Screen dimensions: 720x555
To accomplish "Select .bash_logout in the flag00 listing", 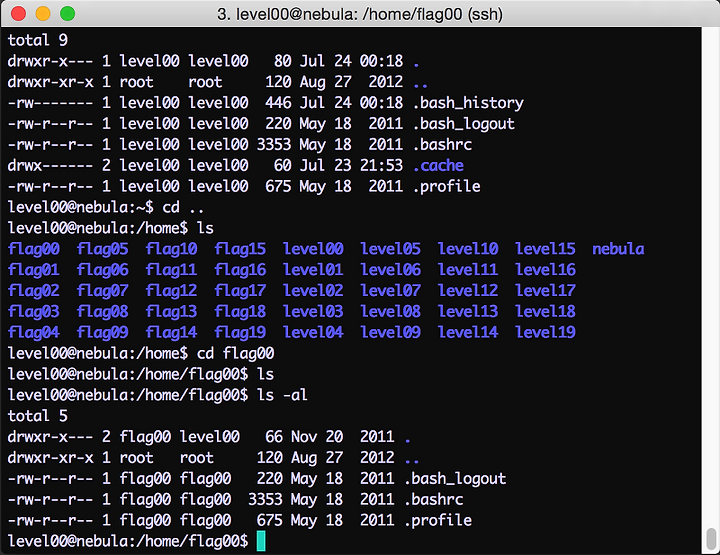I will 455,479.
